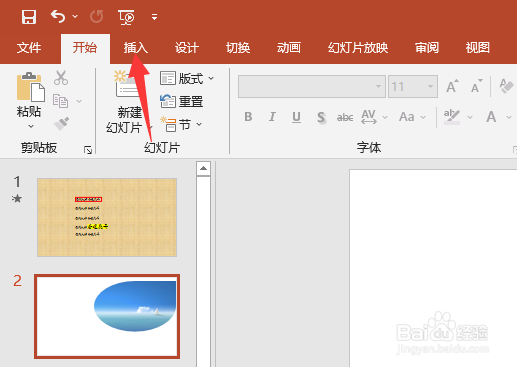The width and height of the screenshot is (517, 367).
Task: Apply font color A button
Action: 491,117
